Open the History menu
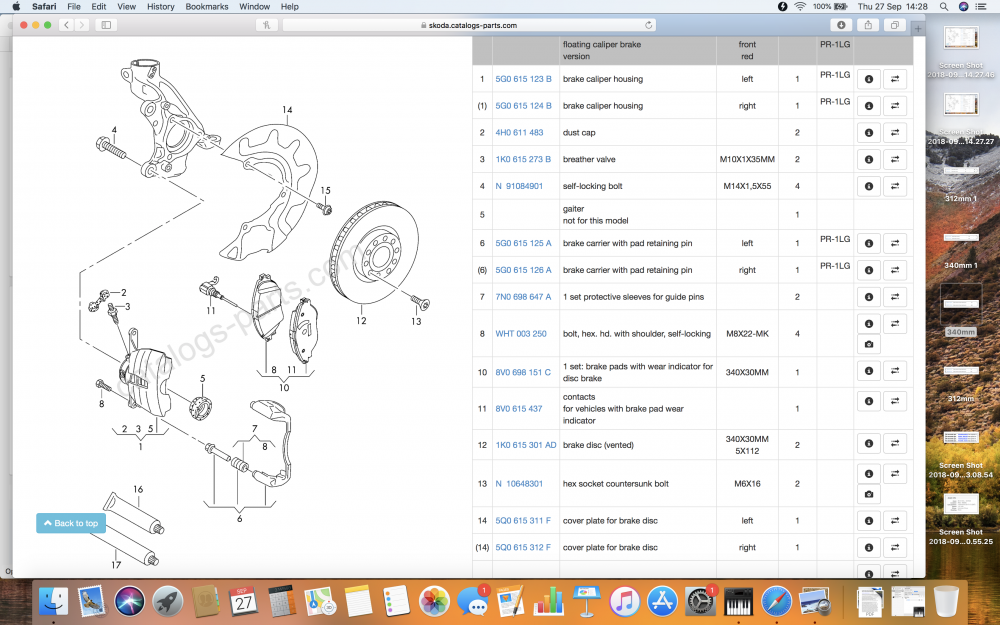The image size is (1000, 625). click(x=161, y=6)
